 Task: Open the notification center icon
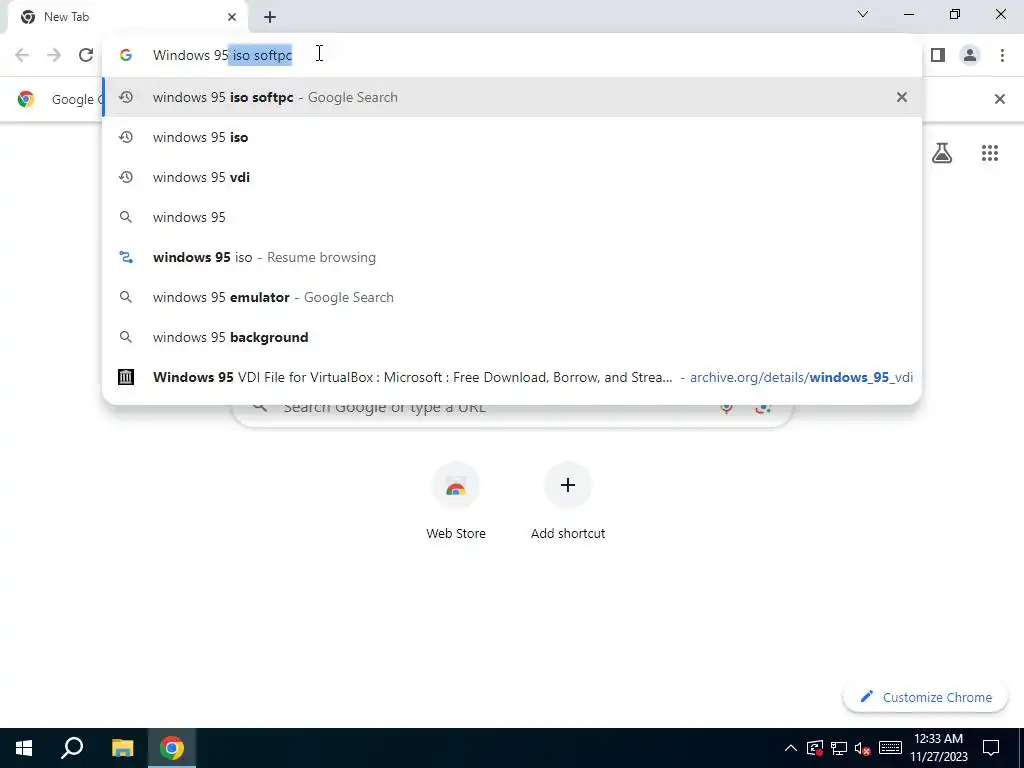991,748
